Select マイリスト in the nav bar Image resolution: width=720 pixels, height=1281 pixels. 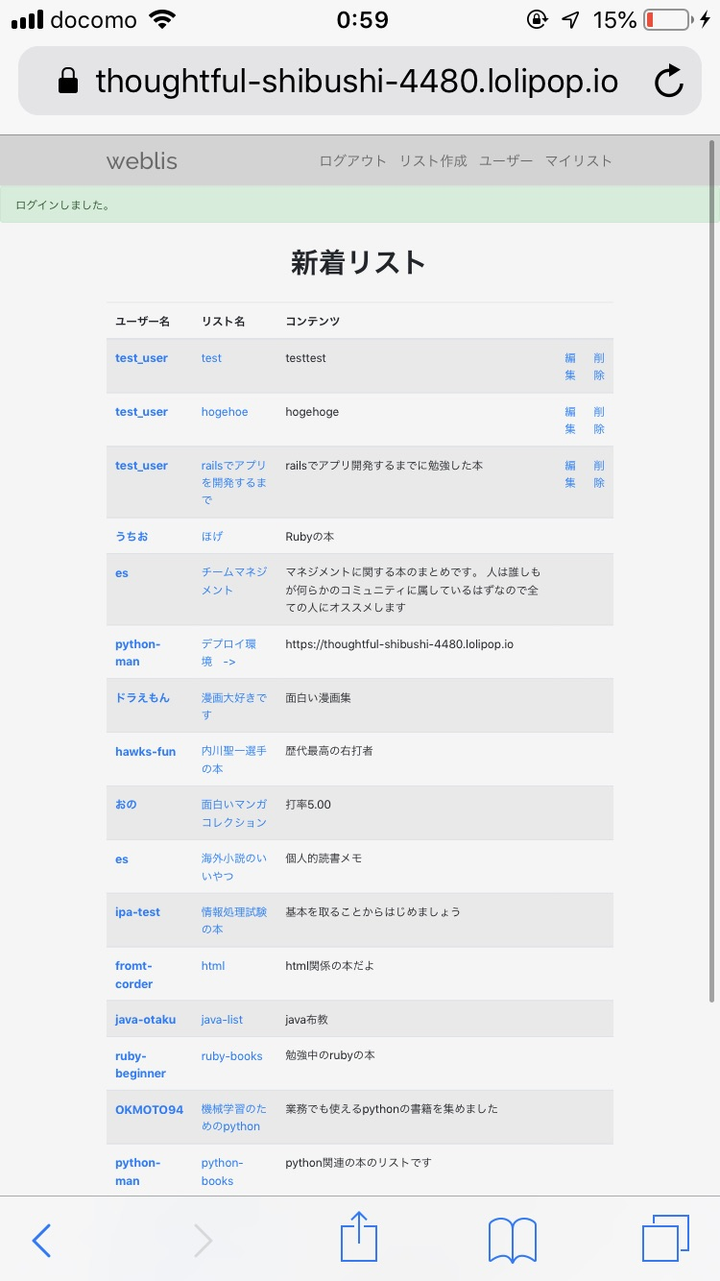pos(578,161)
